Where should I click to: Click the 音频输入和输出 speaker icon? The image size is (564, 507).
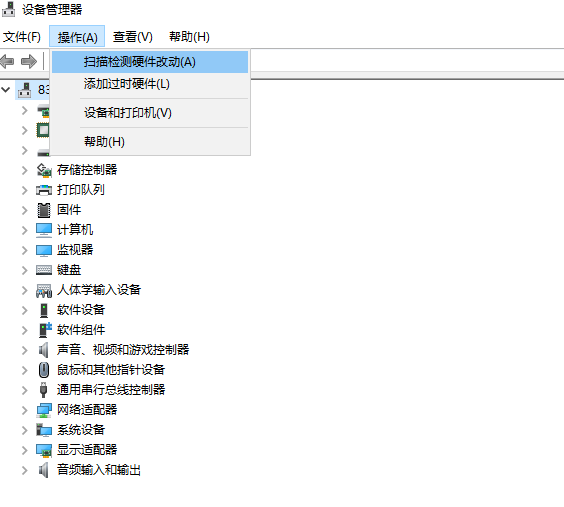pos(44,470)
